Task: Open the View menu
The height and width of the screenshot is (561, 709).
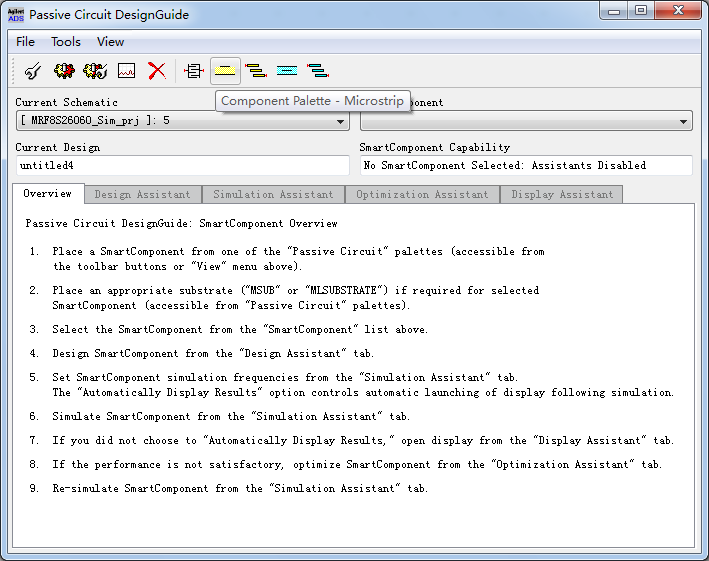Action: (x=110, y=42)
